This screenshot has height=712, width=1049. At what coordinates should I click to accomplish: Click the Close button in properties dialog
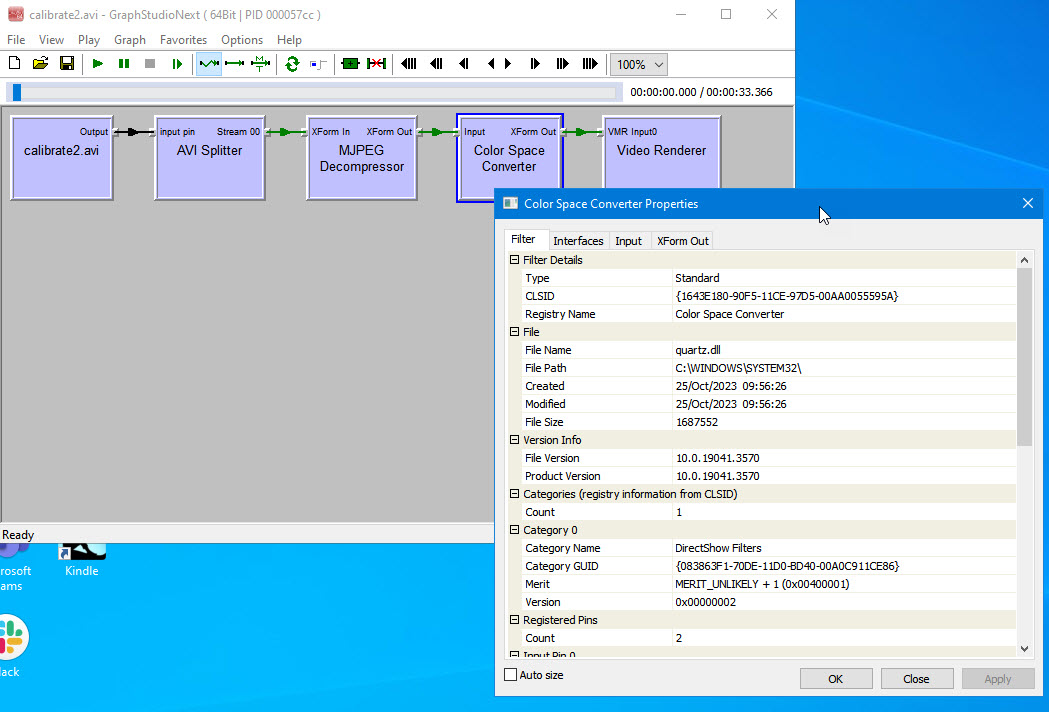916,678
